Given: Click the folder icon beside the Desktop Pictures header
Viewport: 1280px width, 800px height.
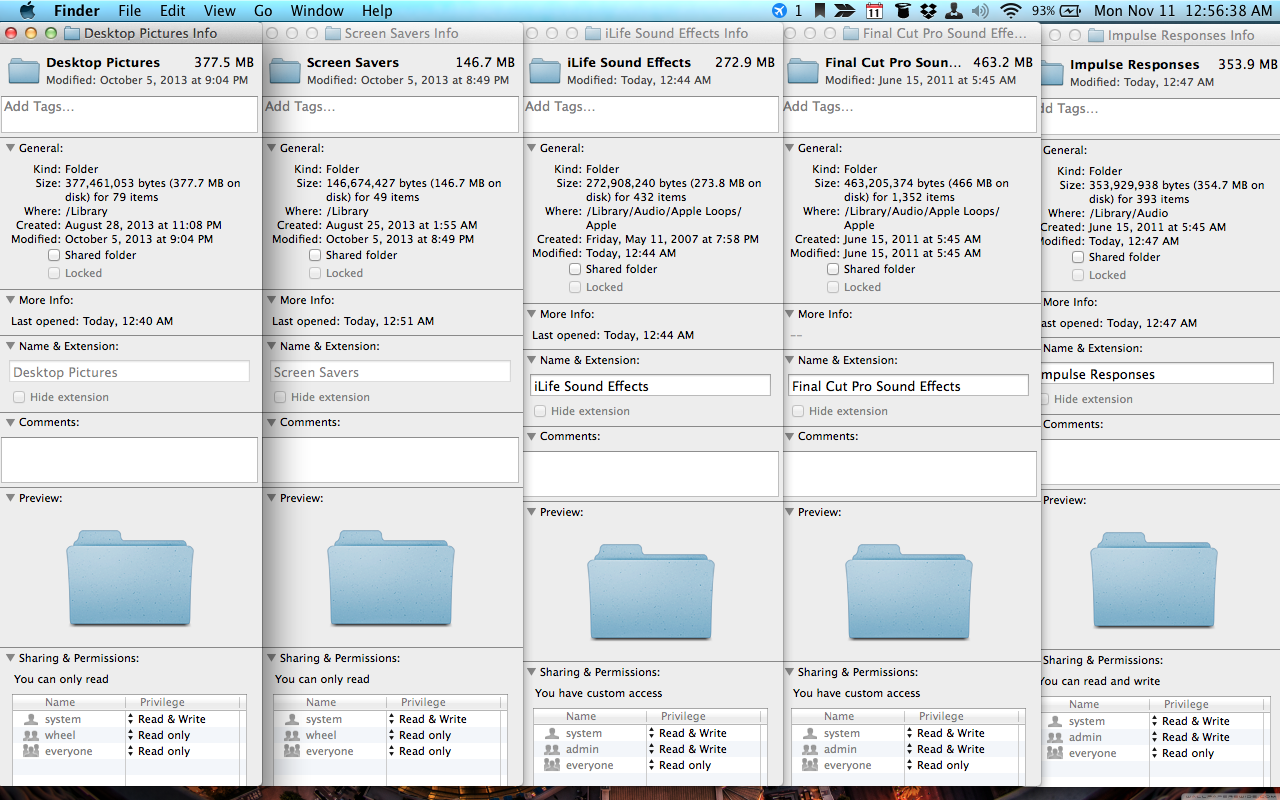Looking at the screenshot, I should click(24, 70).
